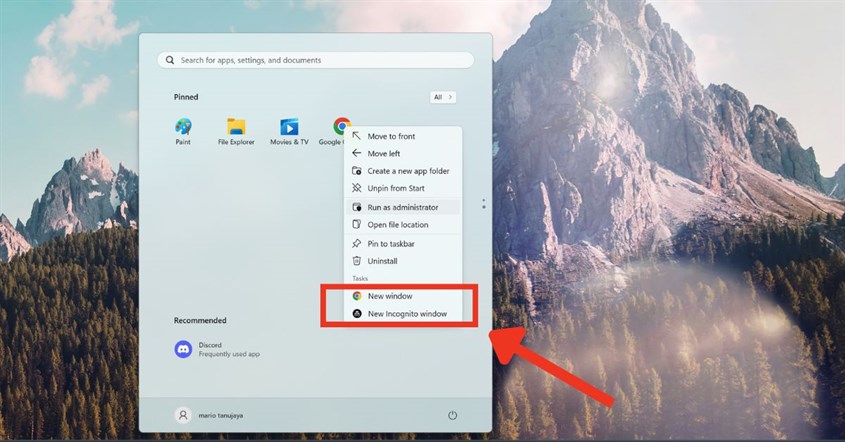Open the mario tanujaya user account
Screen dimensions: 845x442
(x=209, y=415)
